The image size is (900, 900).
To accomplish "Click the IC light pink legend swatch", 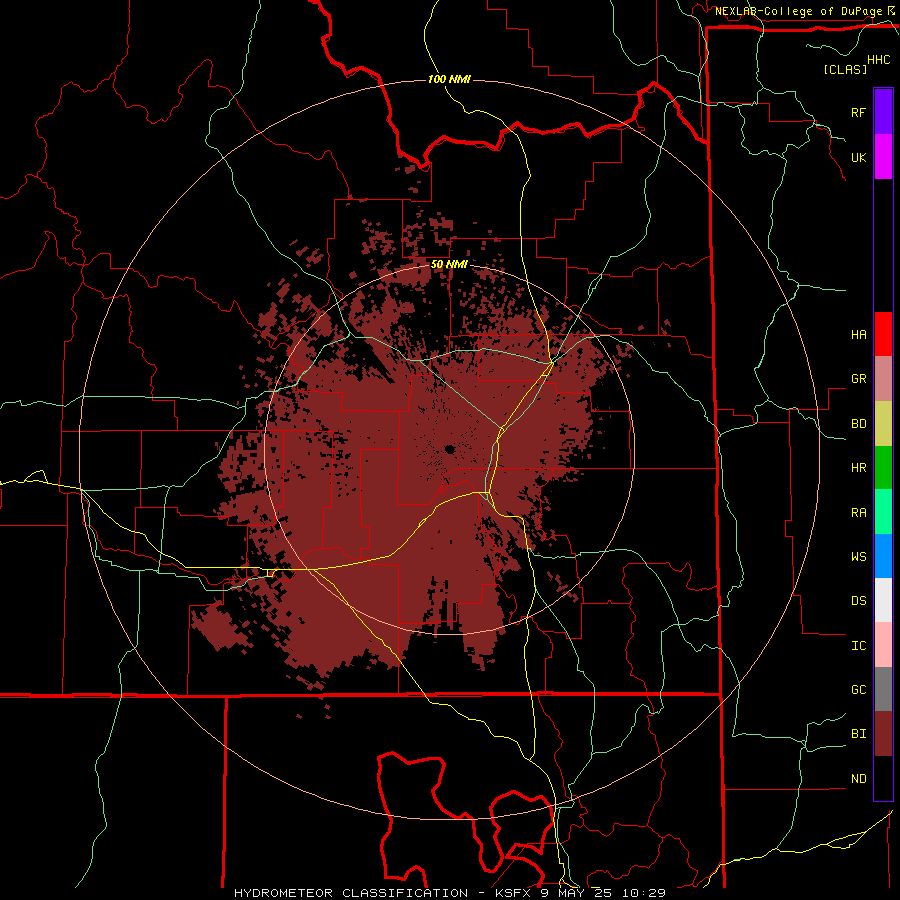I will (x=883, y=645).
